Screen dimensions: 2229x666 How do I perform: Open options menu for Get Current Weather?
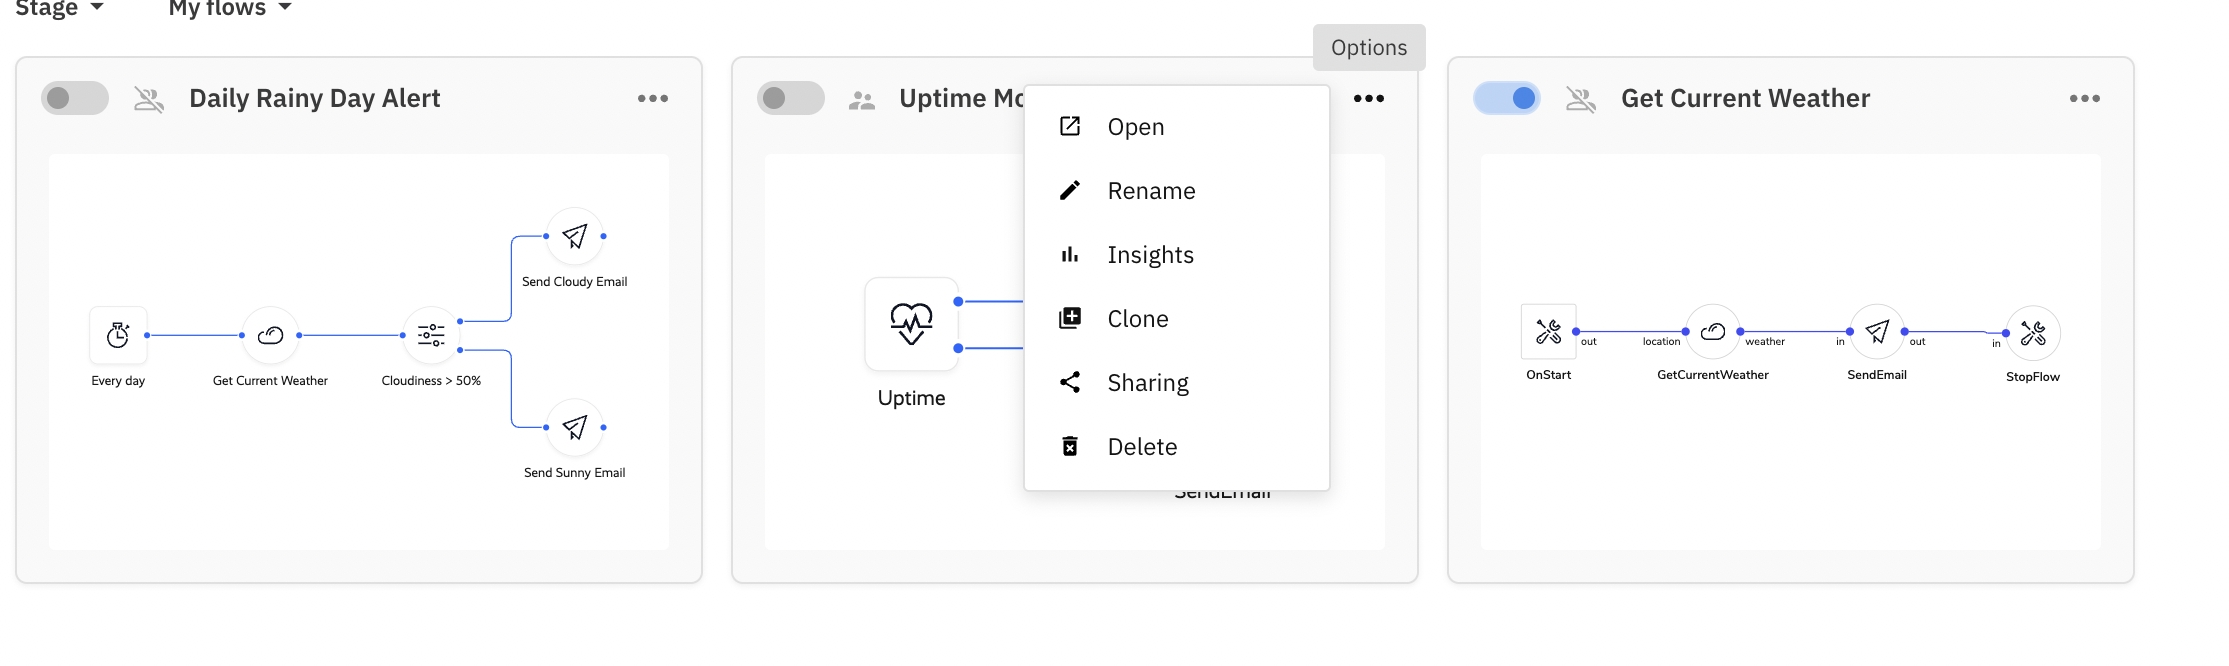coord(2085,98)
